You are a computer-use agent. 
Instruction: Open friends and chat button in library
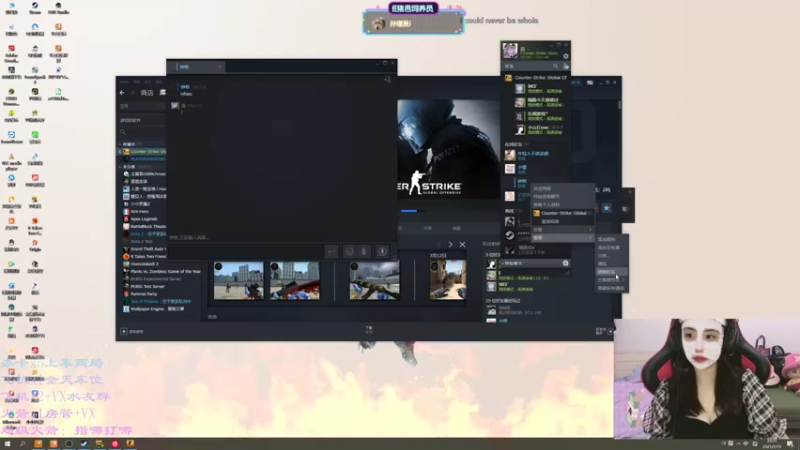pos(605,331)
